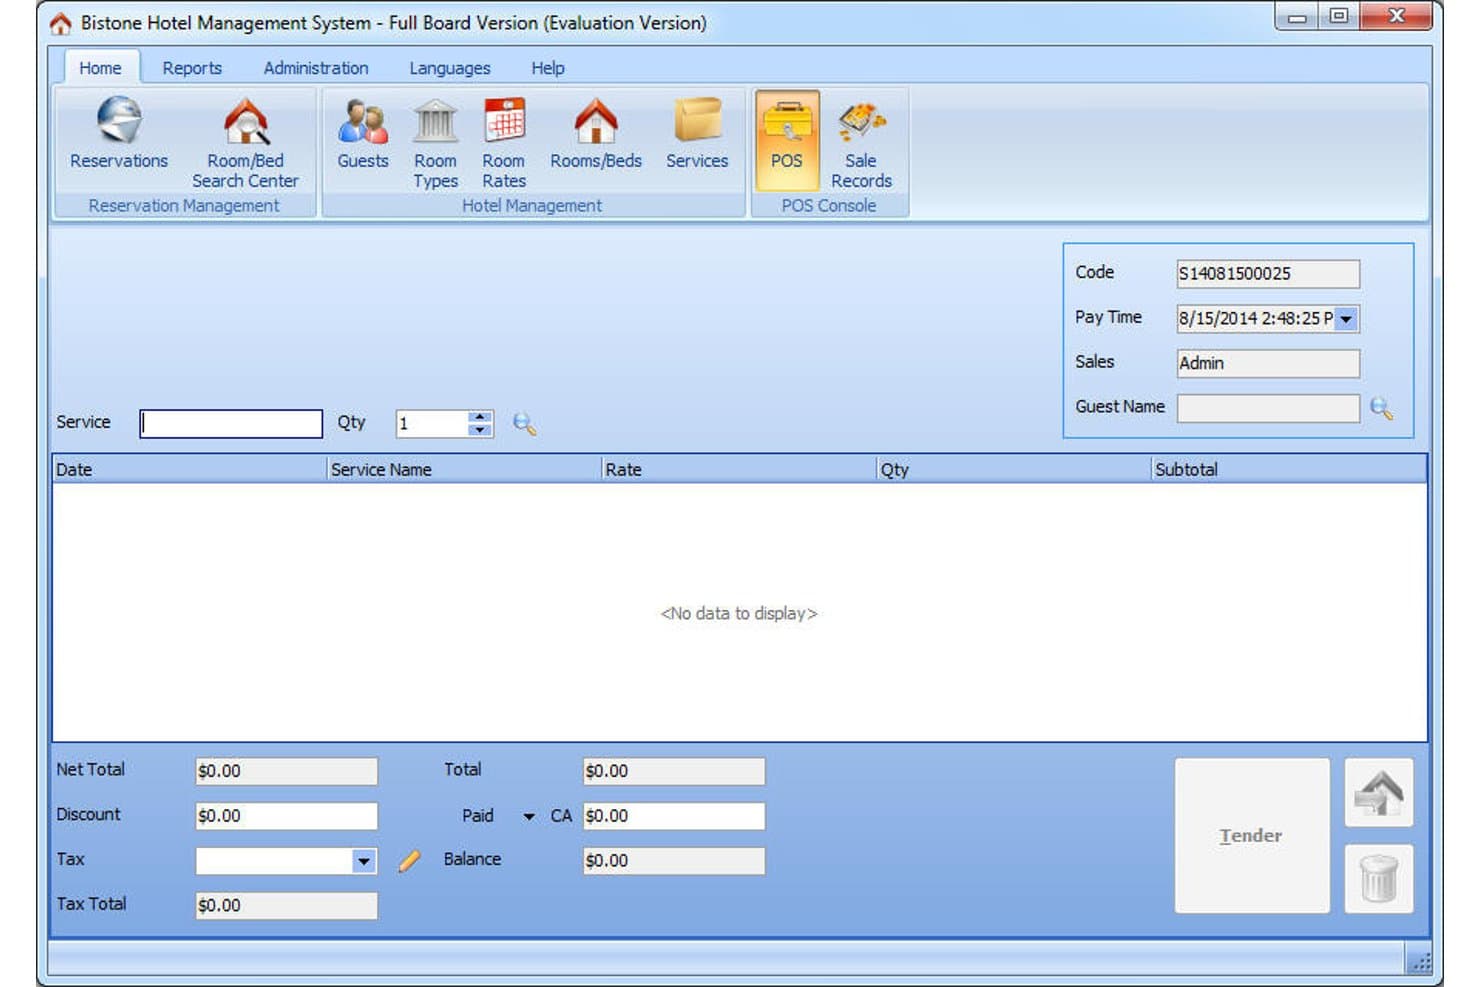Select the POS console button
Screen dimensions: 1480x987
pos(787,140)
